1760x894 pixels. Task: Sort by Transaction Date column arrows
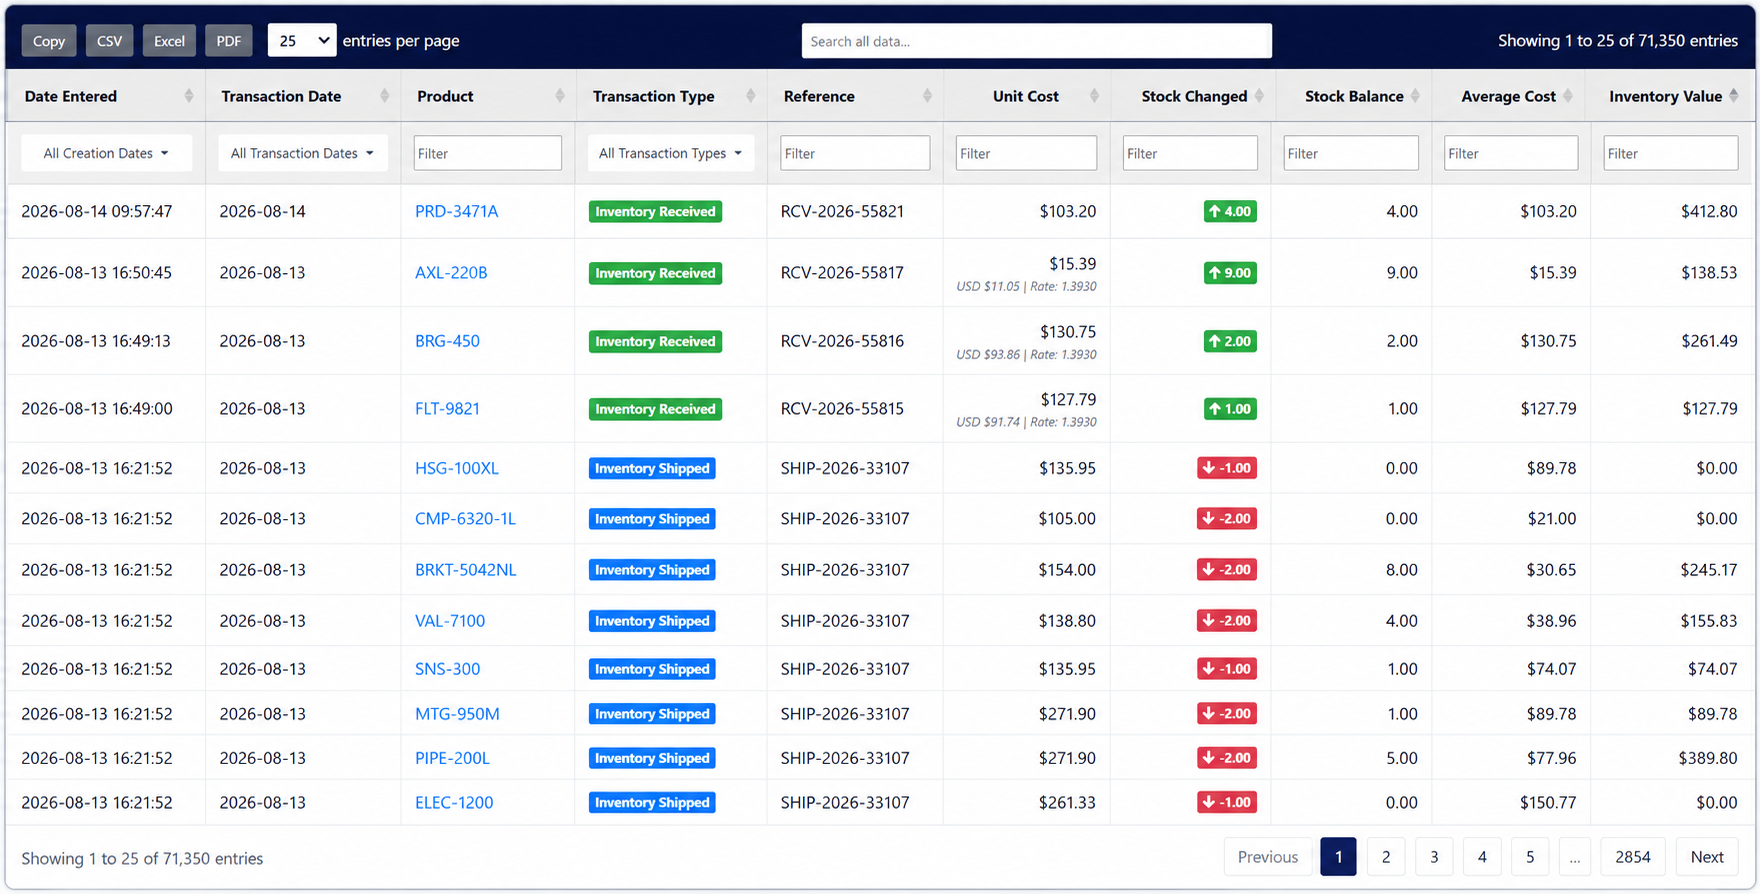pyautogui.click(x=384, y=96)
